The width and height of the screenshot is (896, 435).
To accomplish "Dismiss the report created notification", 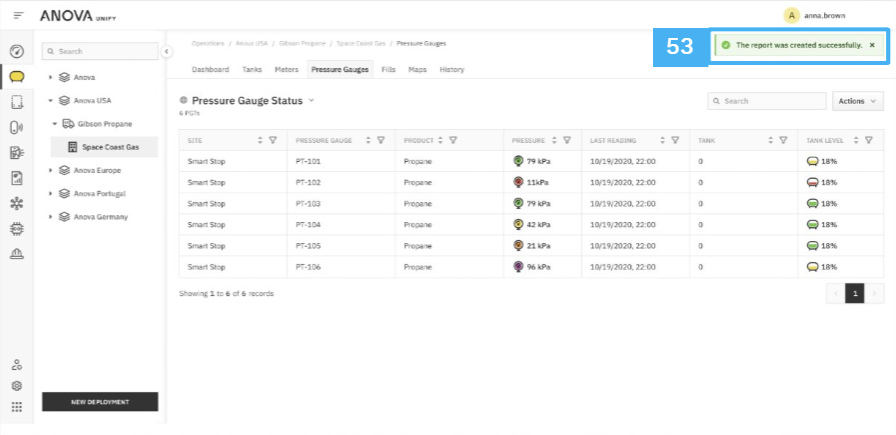I will tap(872, 45).
